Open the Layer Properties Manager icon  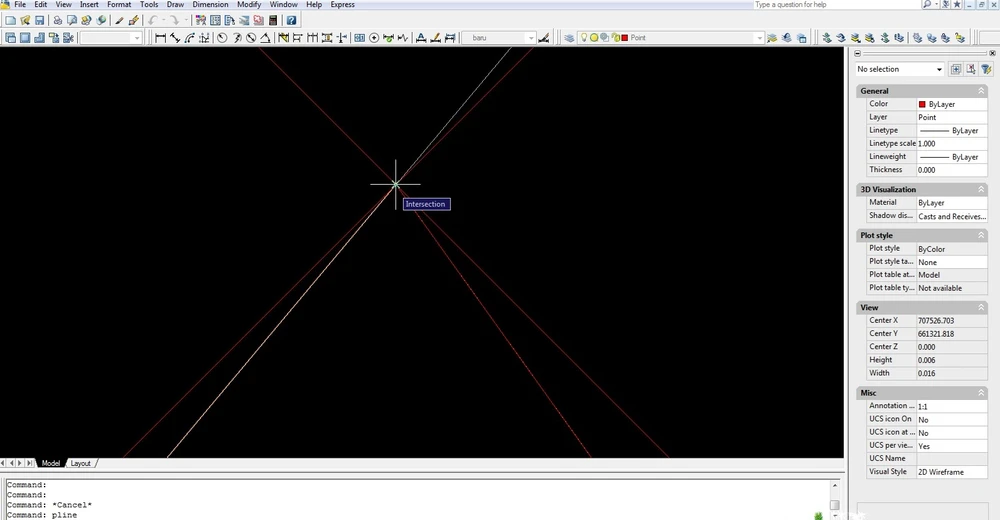tap(570, 38)
